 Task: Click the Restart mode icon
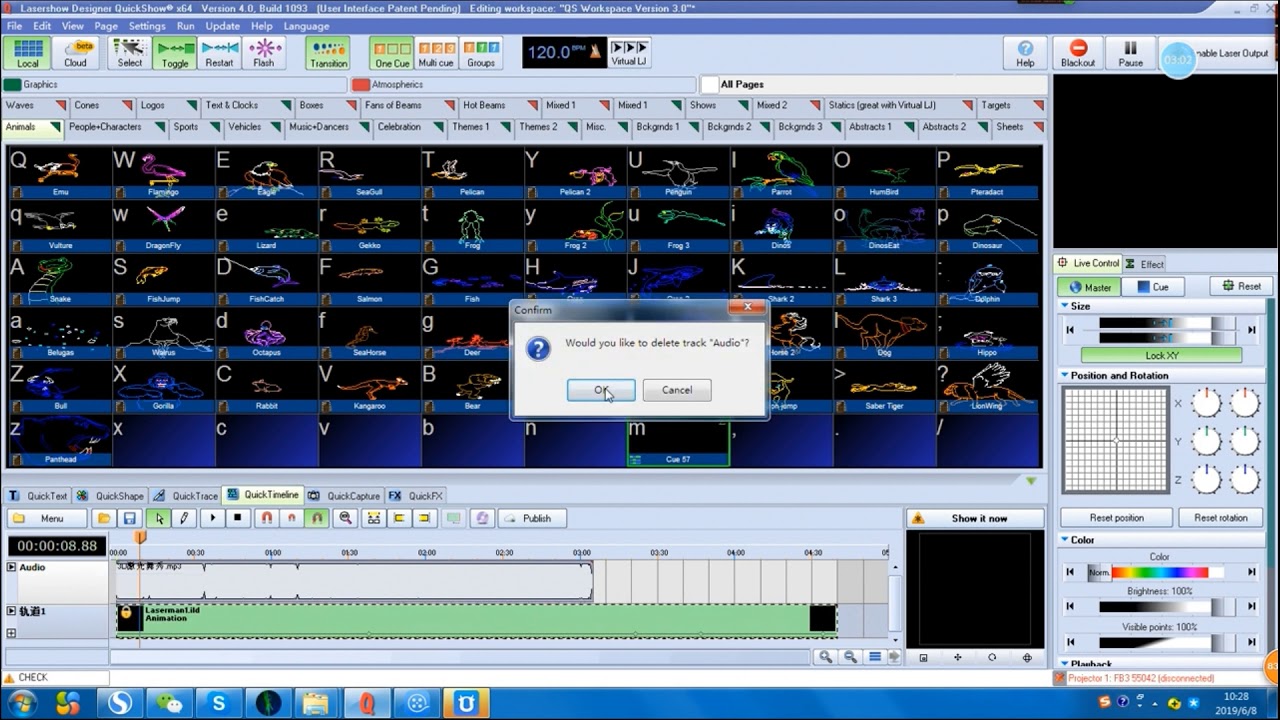click(x=219, y=53)
